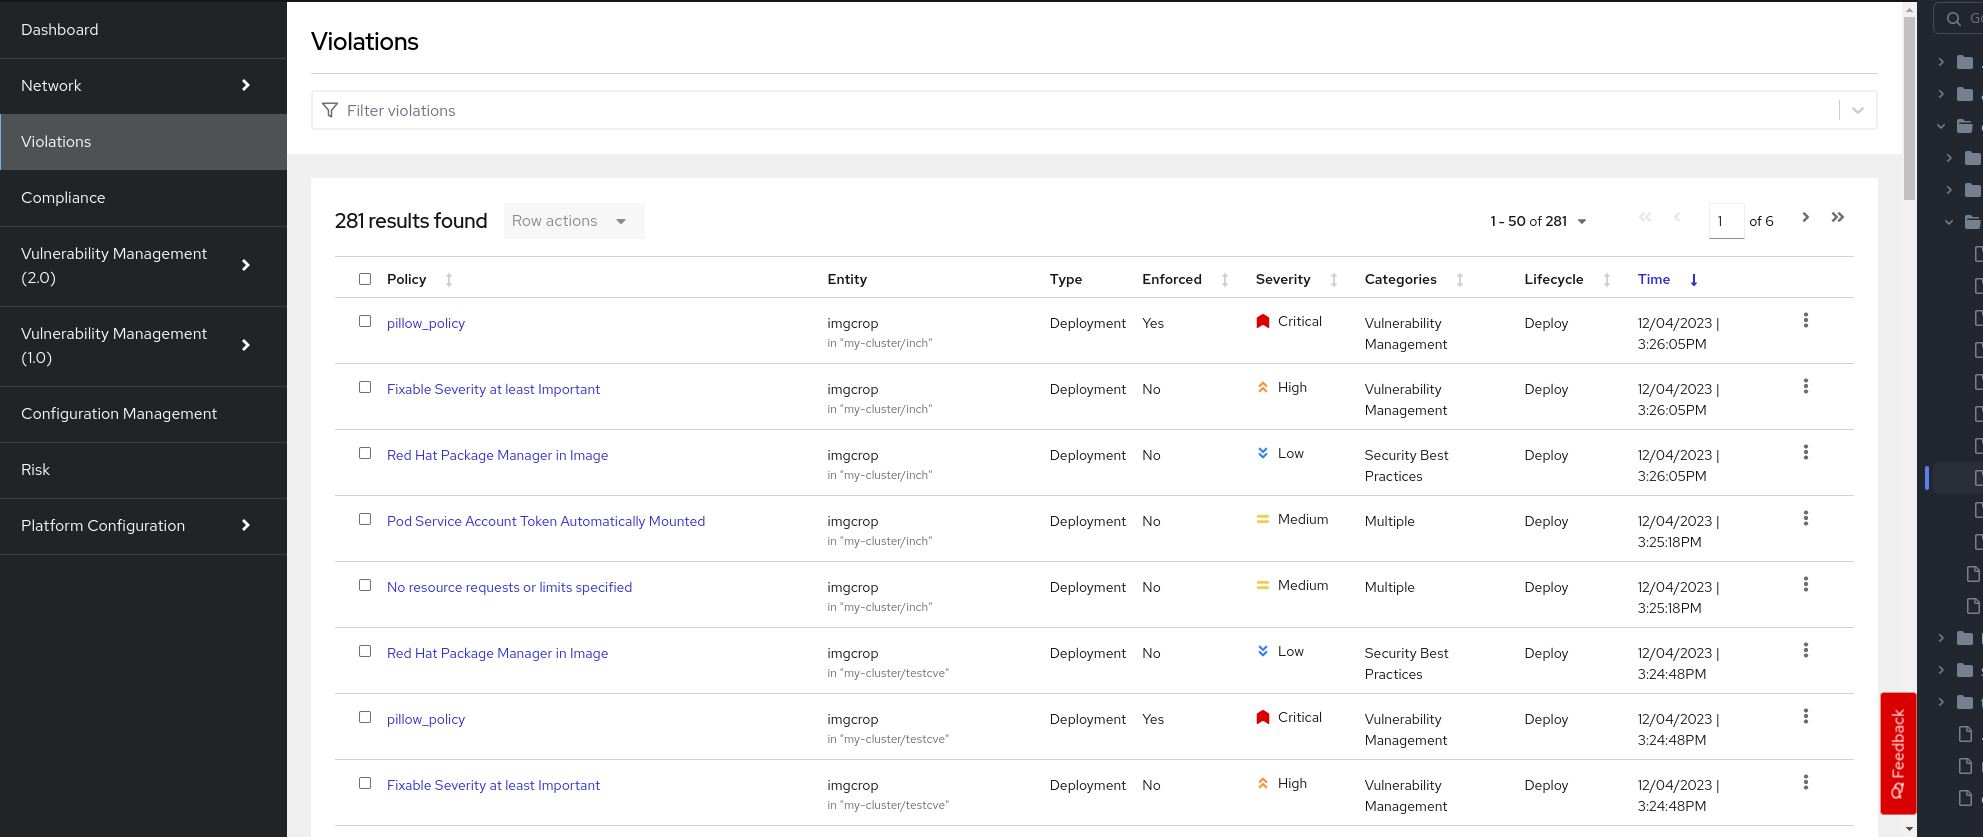
Task: Check the Red Hat Package Manager row in my-cluster/inch
Action: [x=365, y=453]
